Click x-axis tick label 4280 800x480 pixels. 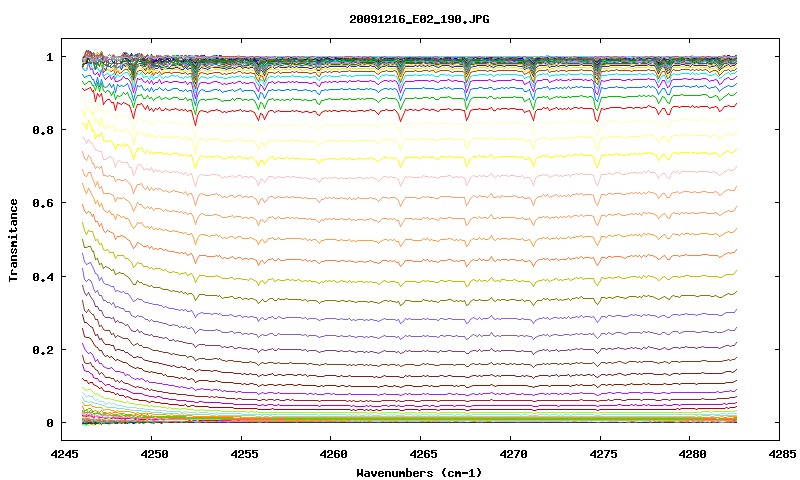690,453
